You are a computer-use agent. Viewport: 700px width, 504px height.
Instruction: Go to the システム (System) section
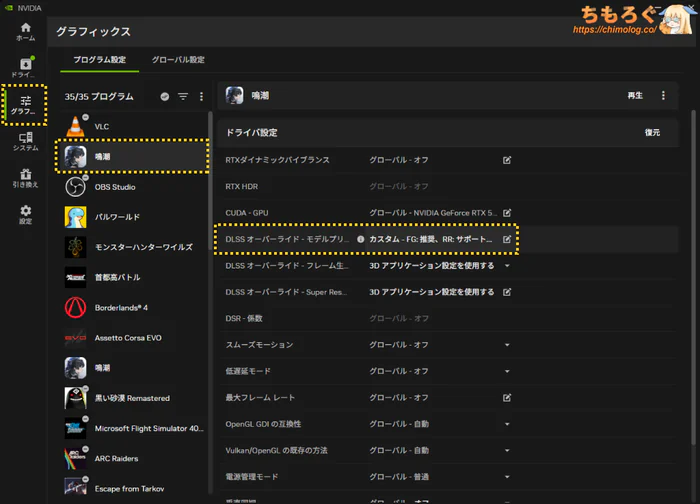click(26, 142)
